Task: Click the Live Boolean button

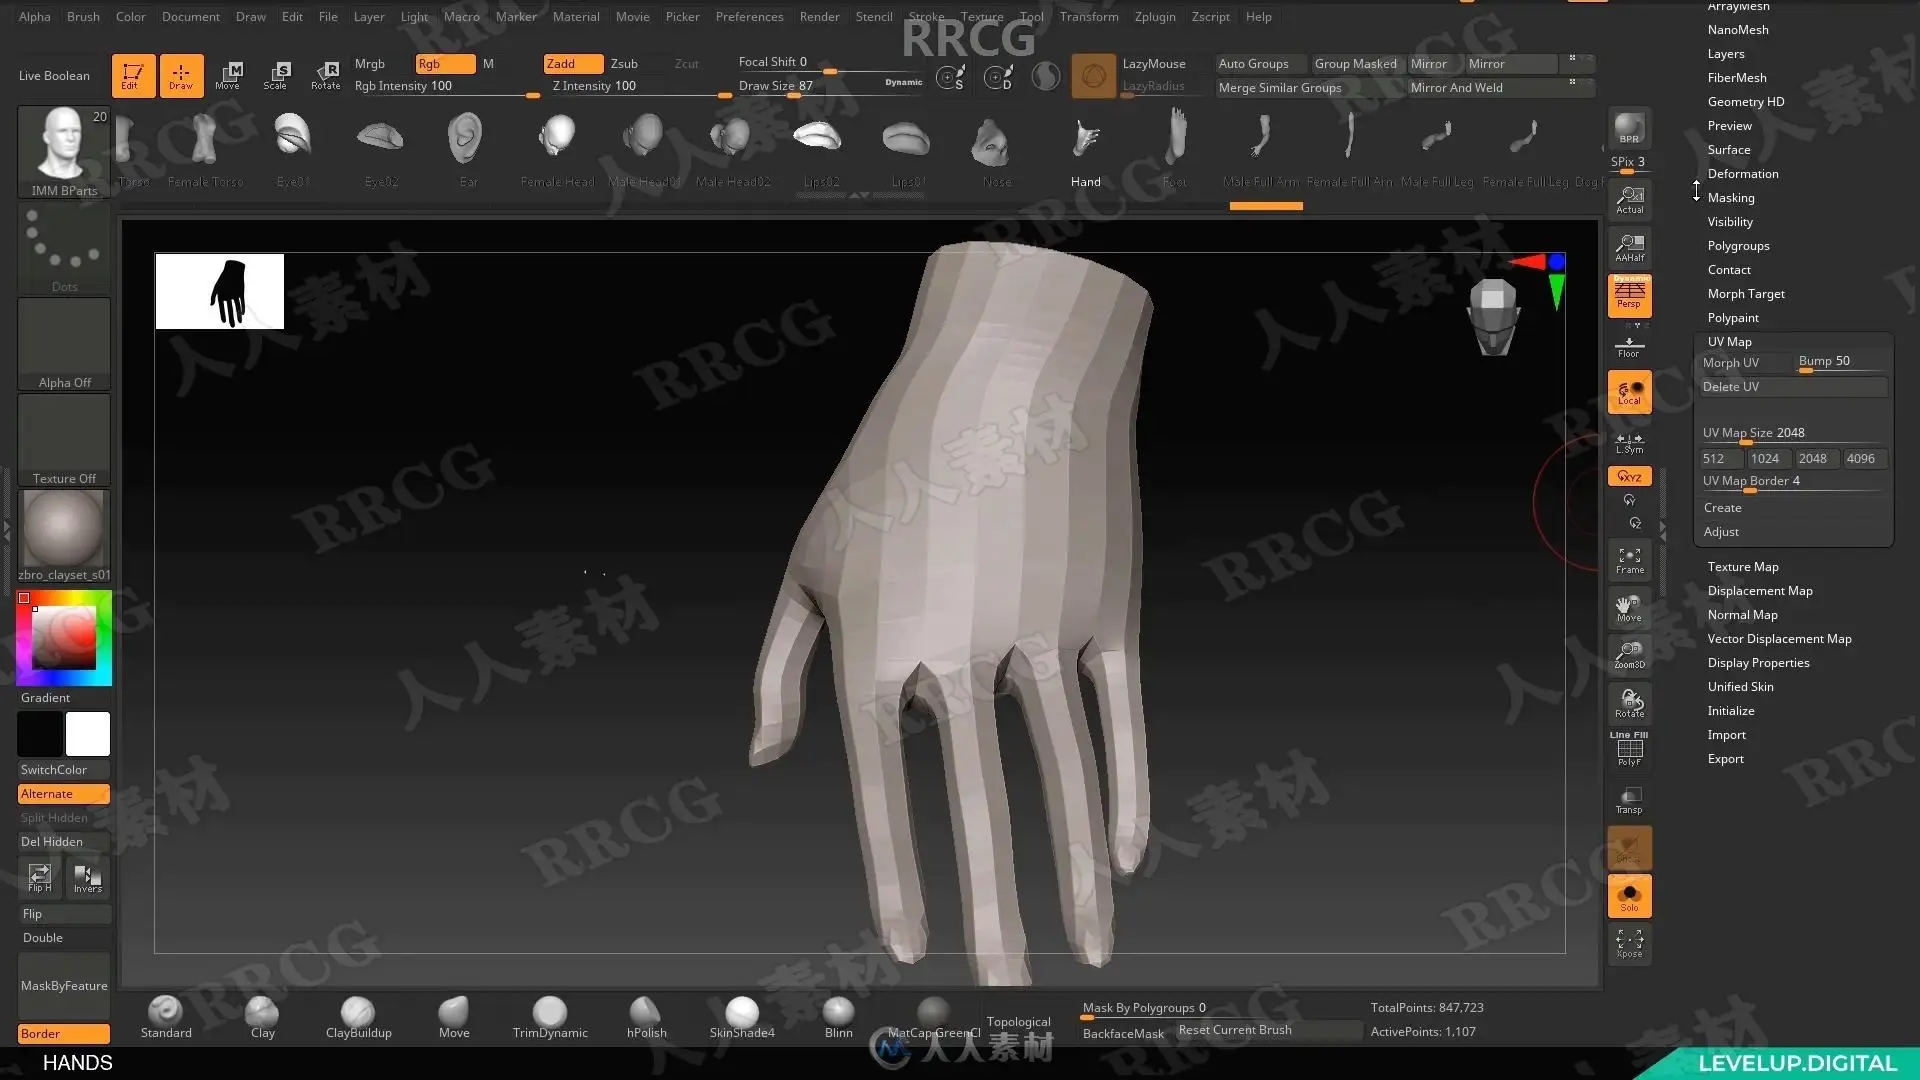Action: coord(54,75)
